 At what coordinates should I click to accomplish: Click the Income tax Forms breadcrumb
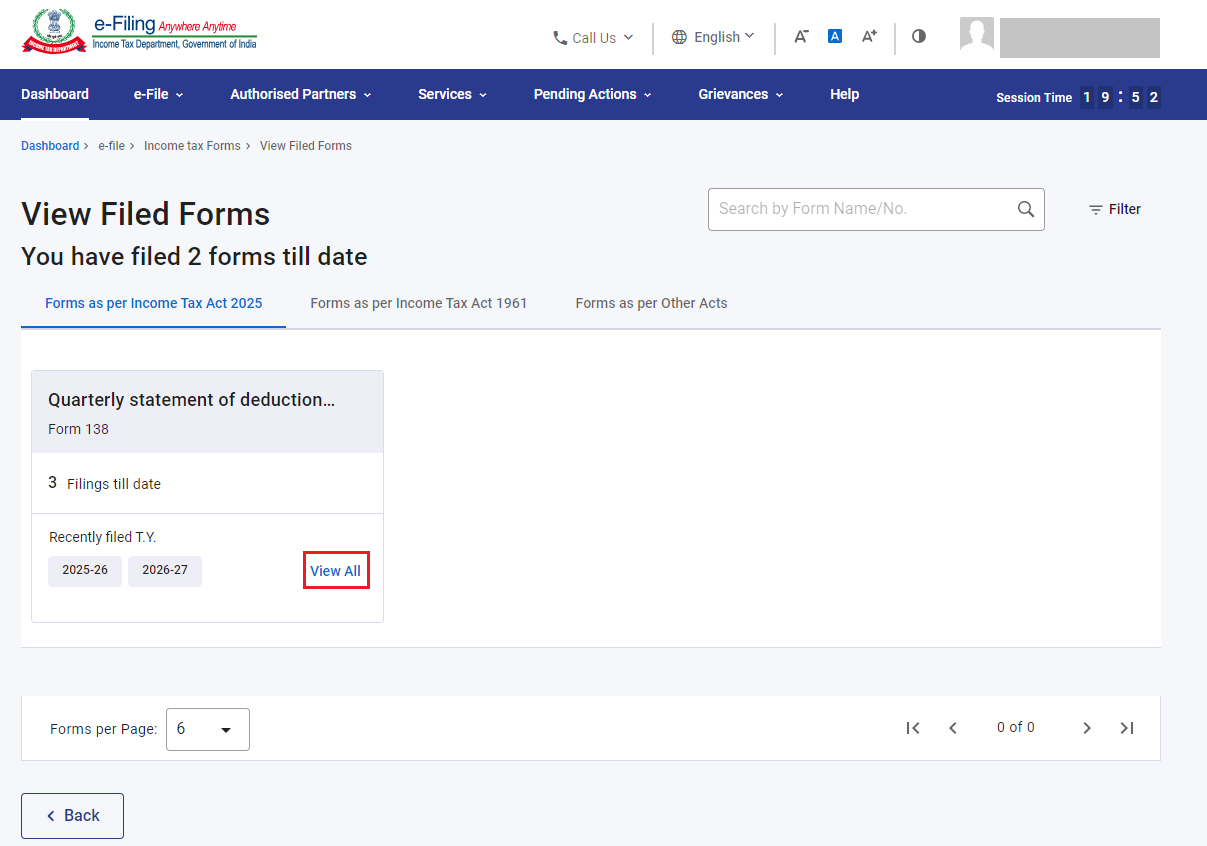pos(192,146)
